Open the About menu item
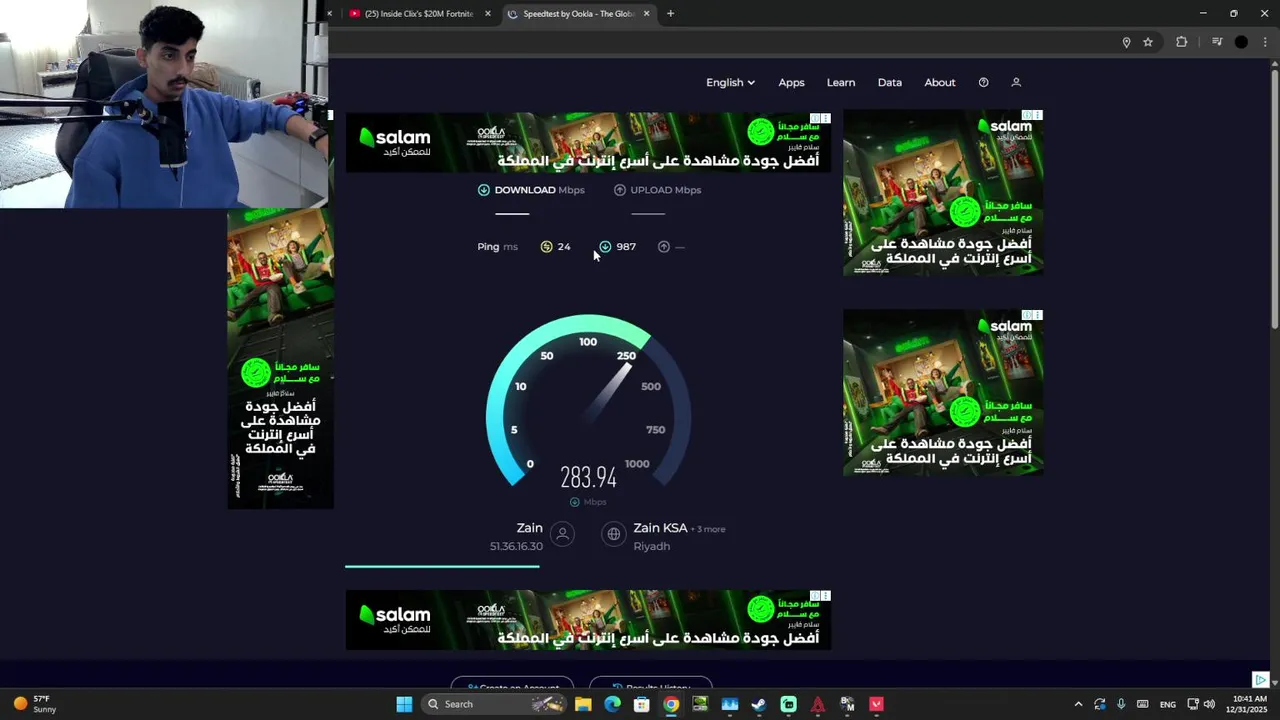1280x720 pixels. pos(940,82)
